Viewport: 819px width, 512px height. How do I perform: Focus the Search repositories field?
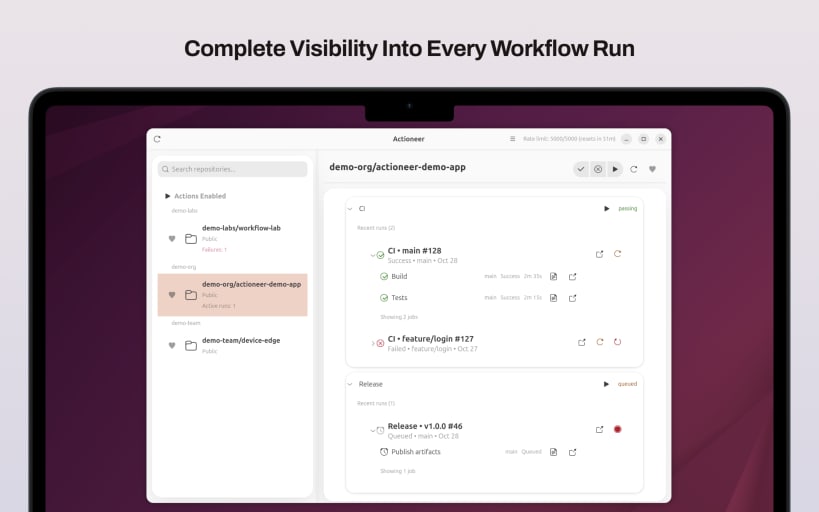[232, 169]
